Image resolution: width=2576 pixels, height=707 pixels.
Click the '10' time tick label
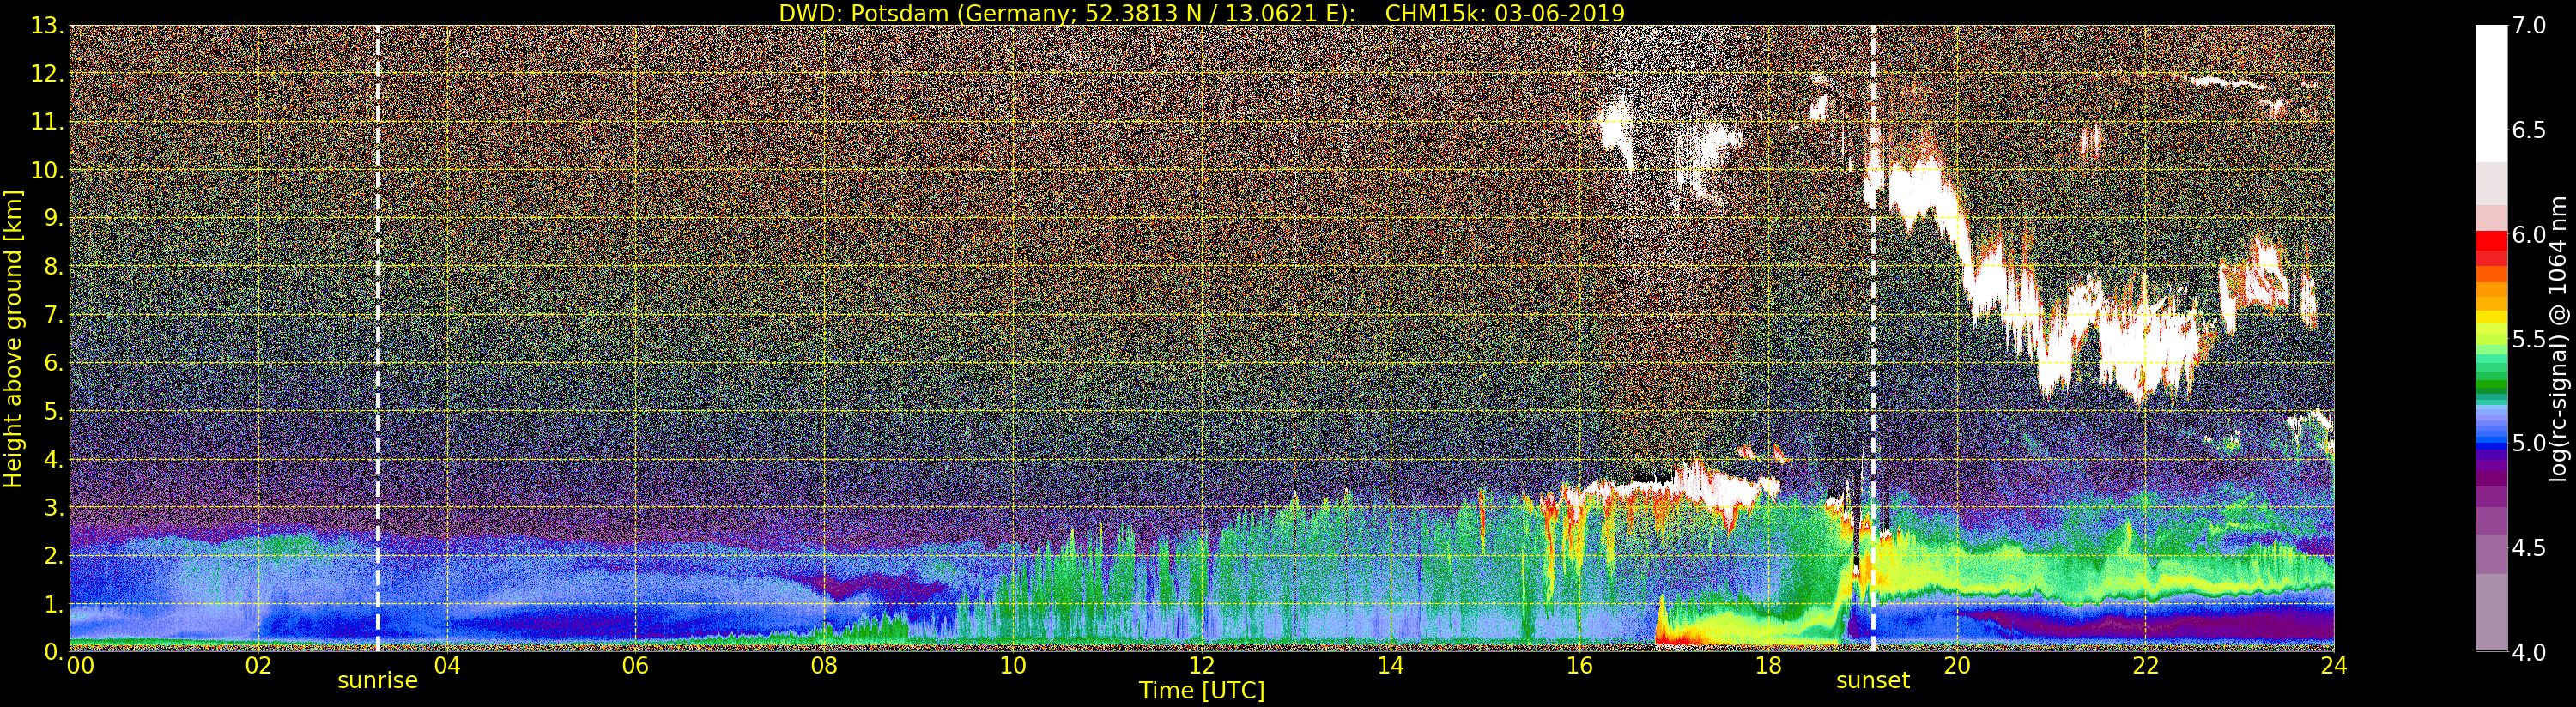coord(1013,665)
